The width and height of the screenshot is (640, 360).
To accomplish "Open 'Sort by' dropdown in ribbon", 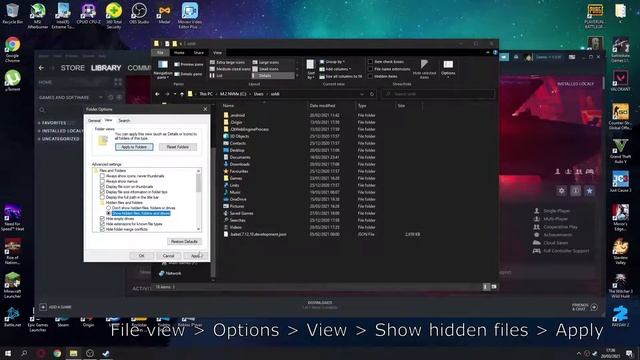I will click(x=311, y=69).
